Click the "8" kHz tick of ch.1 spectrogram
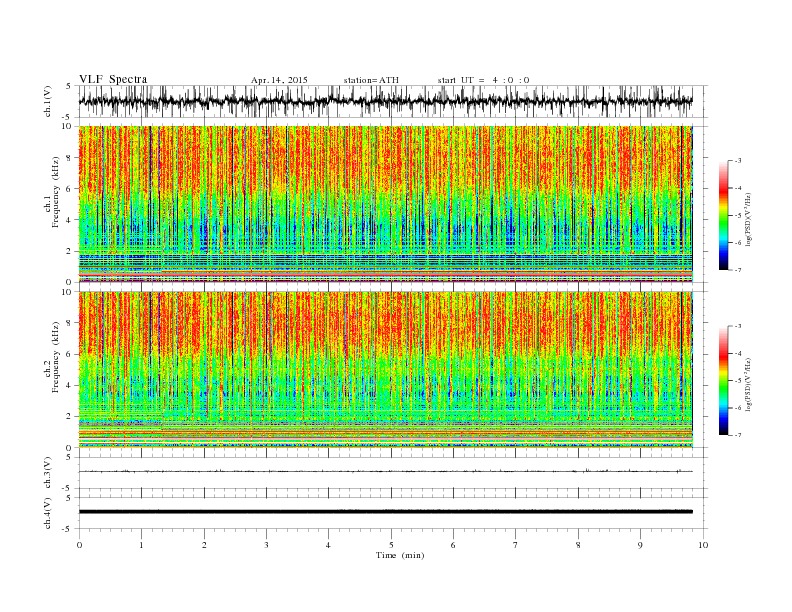 (70, 158)
